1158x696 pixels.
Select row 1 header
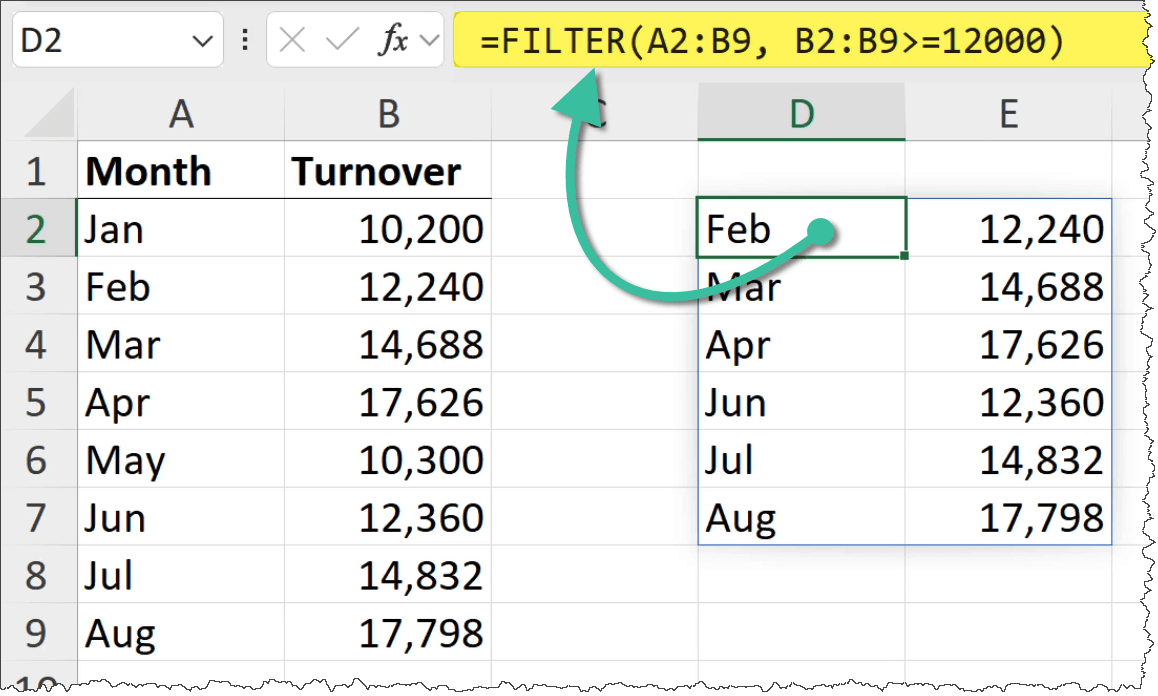pos(37,172)
